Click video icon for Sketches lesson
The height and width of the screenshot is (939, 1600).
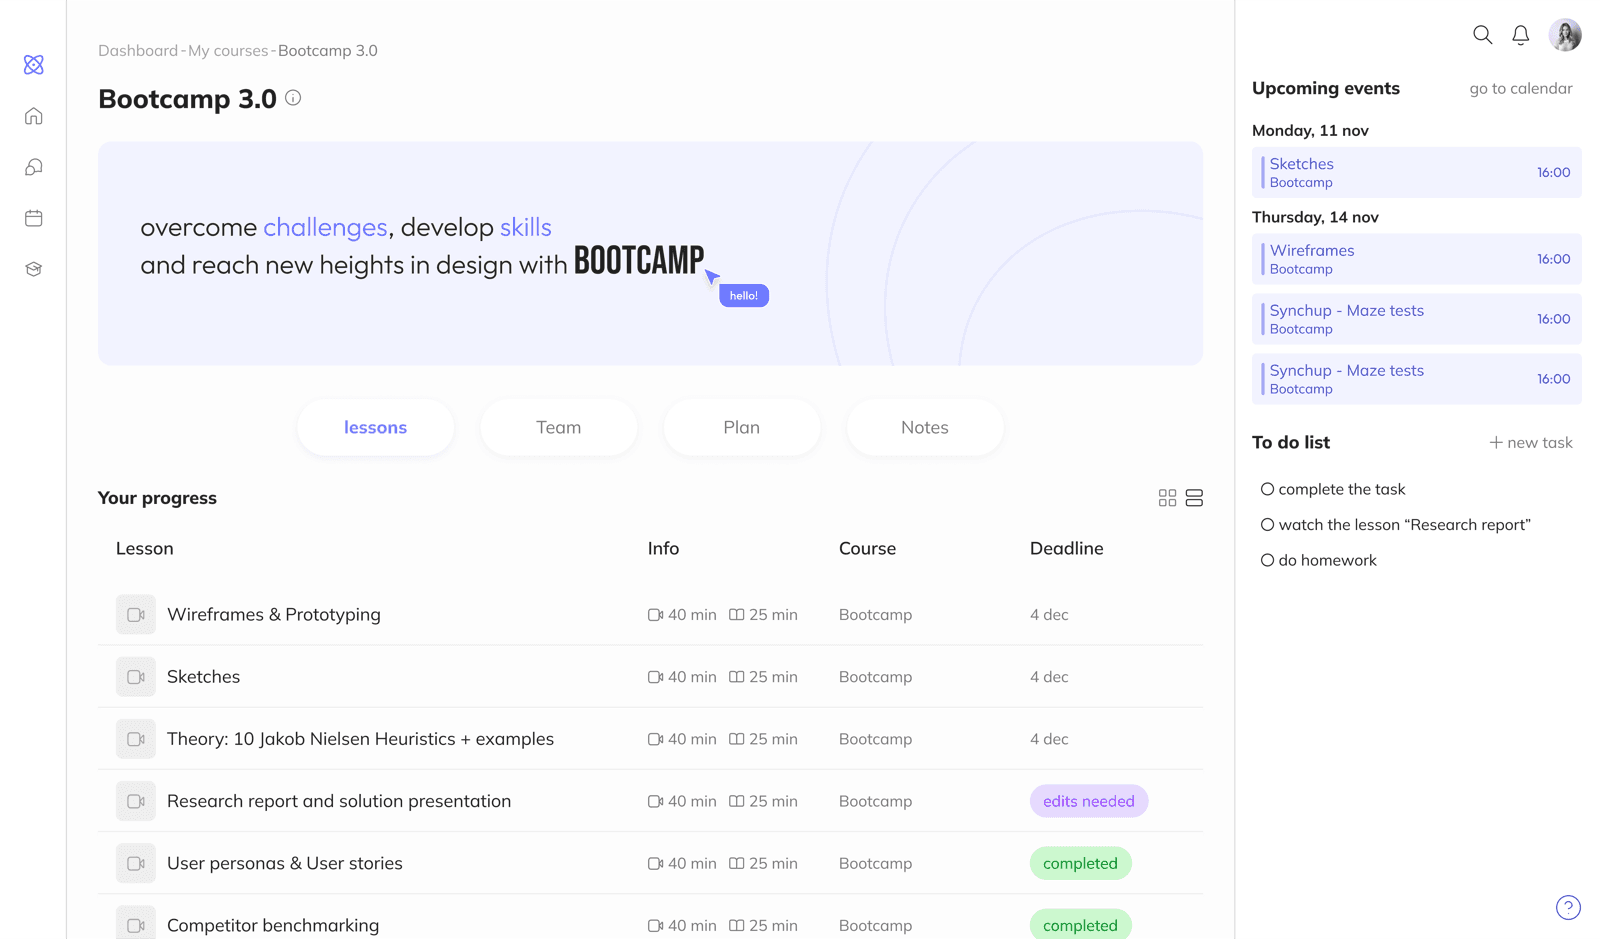(136, 677)
